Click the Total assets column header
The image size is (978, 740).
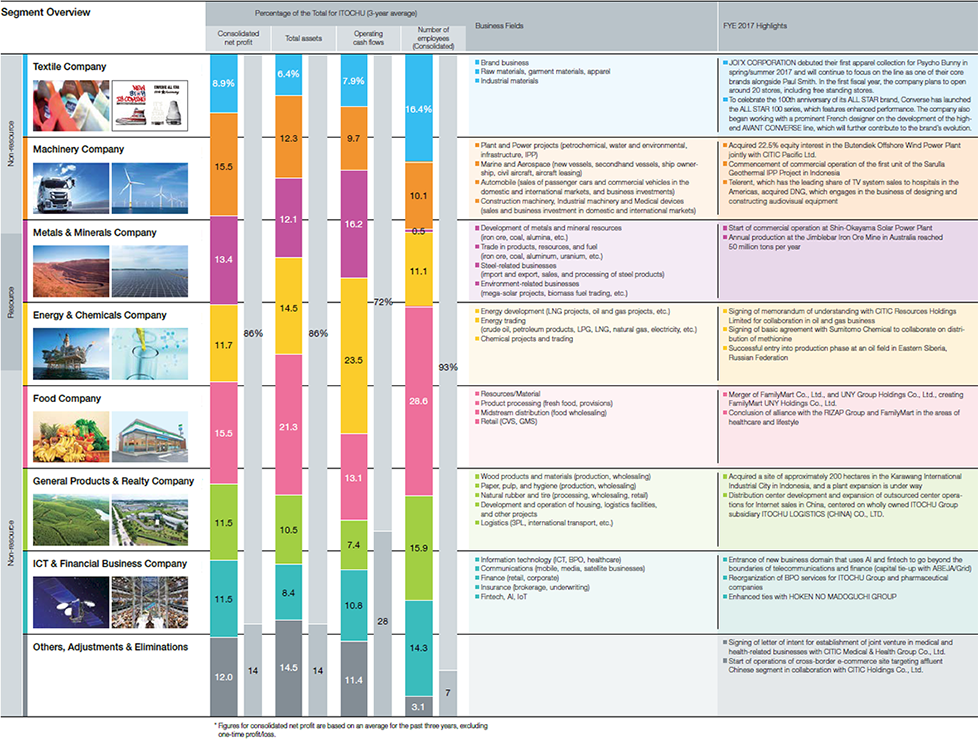pos(304,38)
